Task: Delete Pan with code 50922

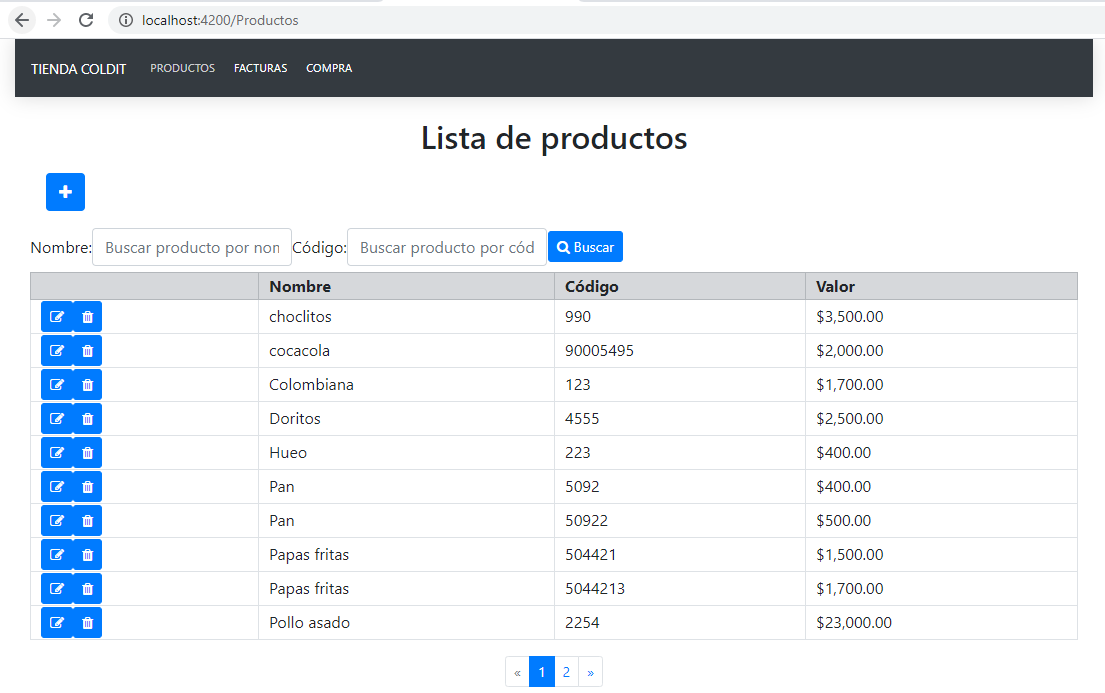Action: coord(87,521)
